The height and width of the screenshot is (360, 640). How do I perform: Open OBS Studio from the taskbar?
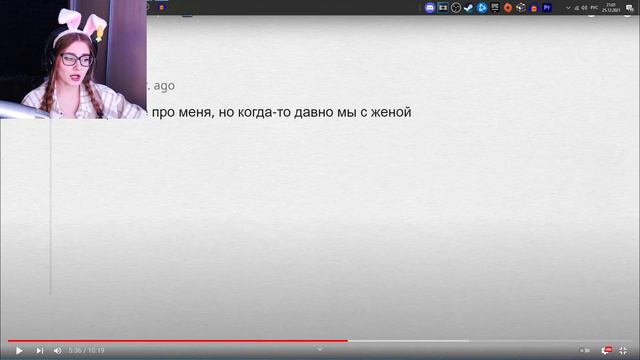coord(456,7)
